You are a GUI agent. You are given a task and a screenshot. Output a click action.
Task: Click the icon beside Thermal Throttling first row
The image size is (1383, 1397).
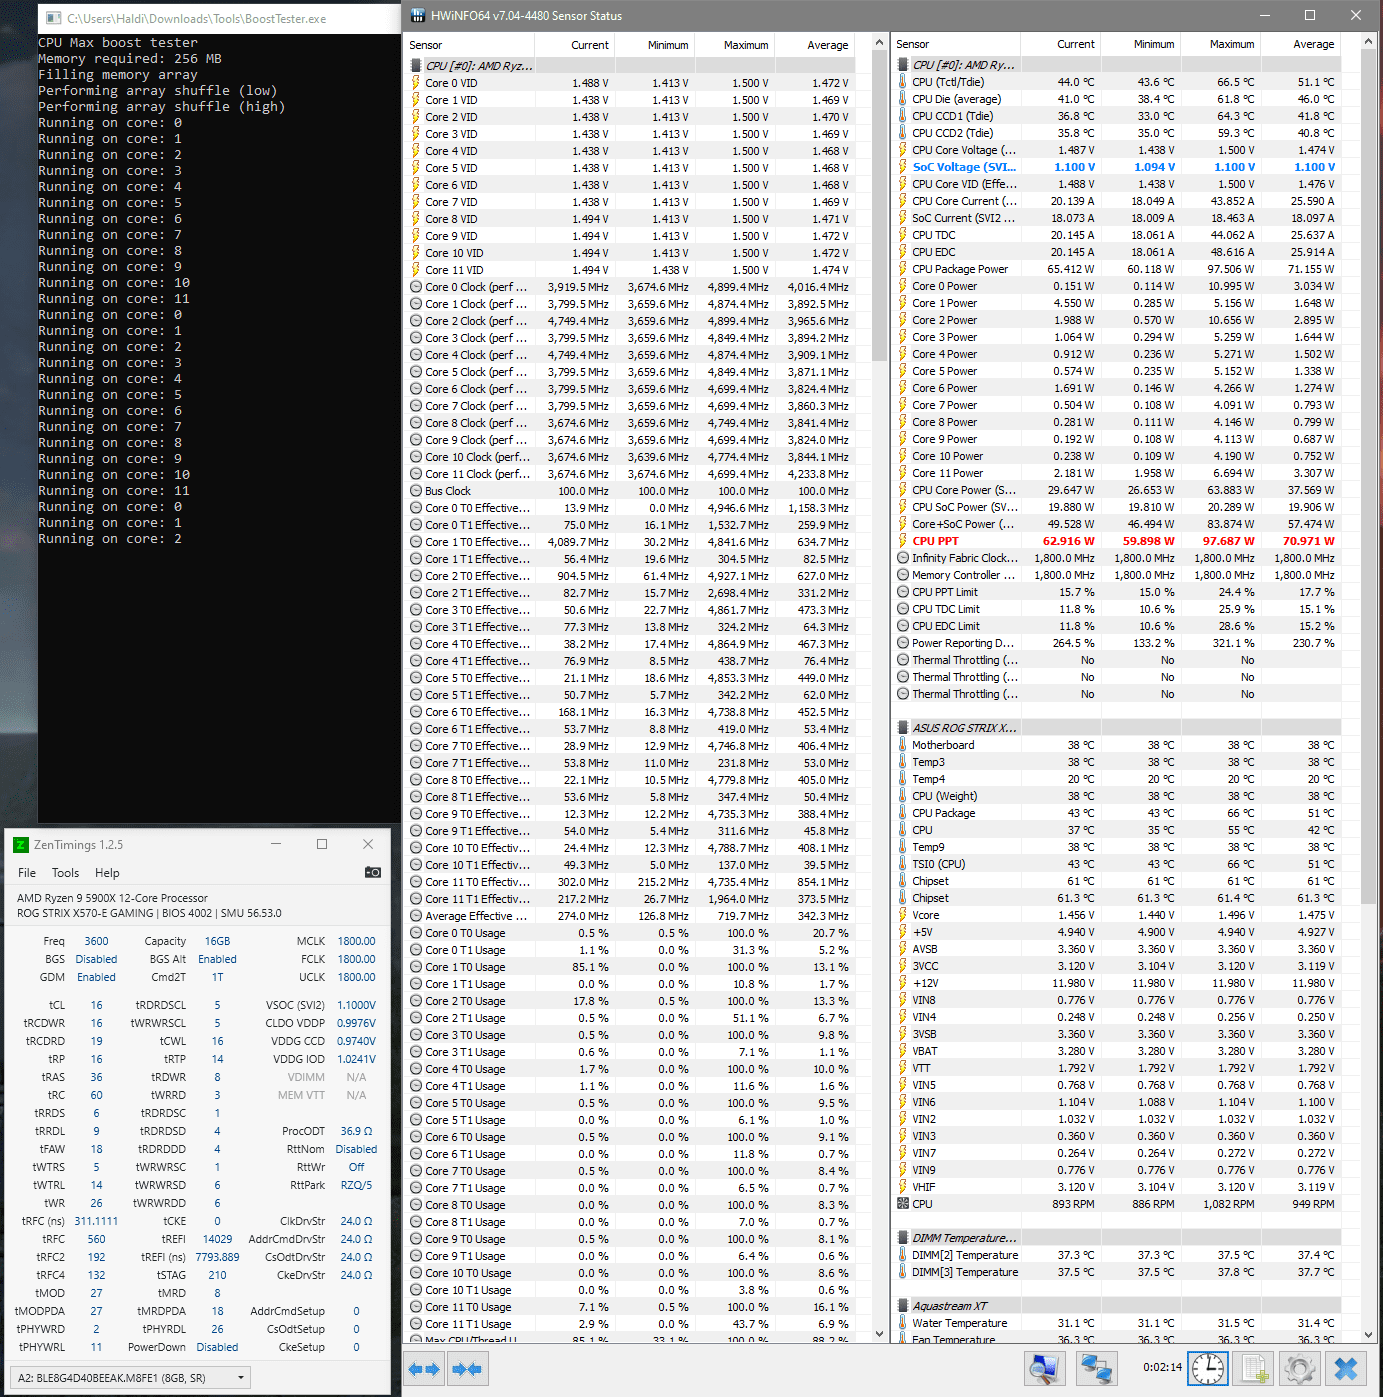click(903, 660)
